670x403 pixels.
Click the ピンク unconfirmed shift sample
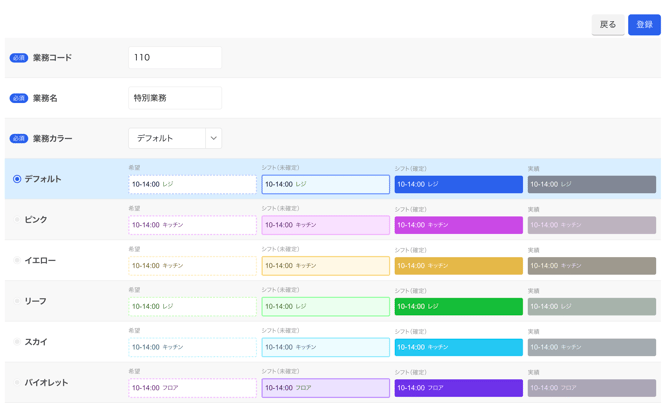(x=325, y=225)
